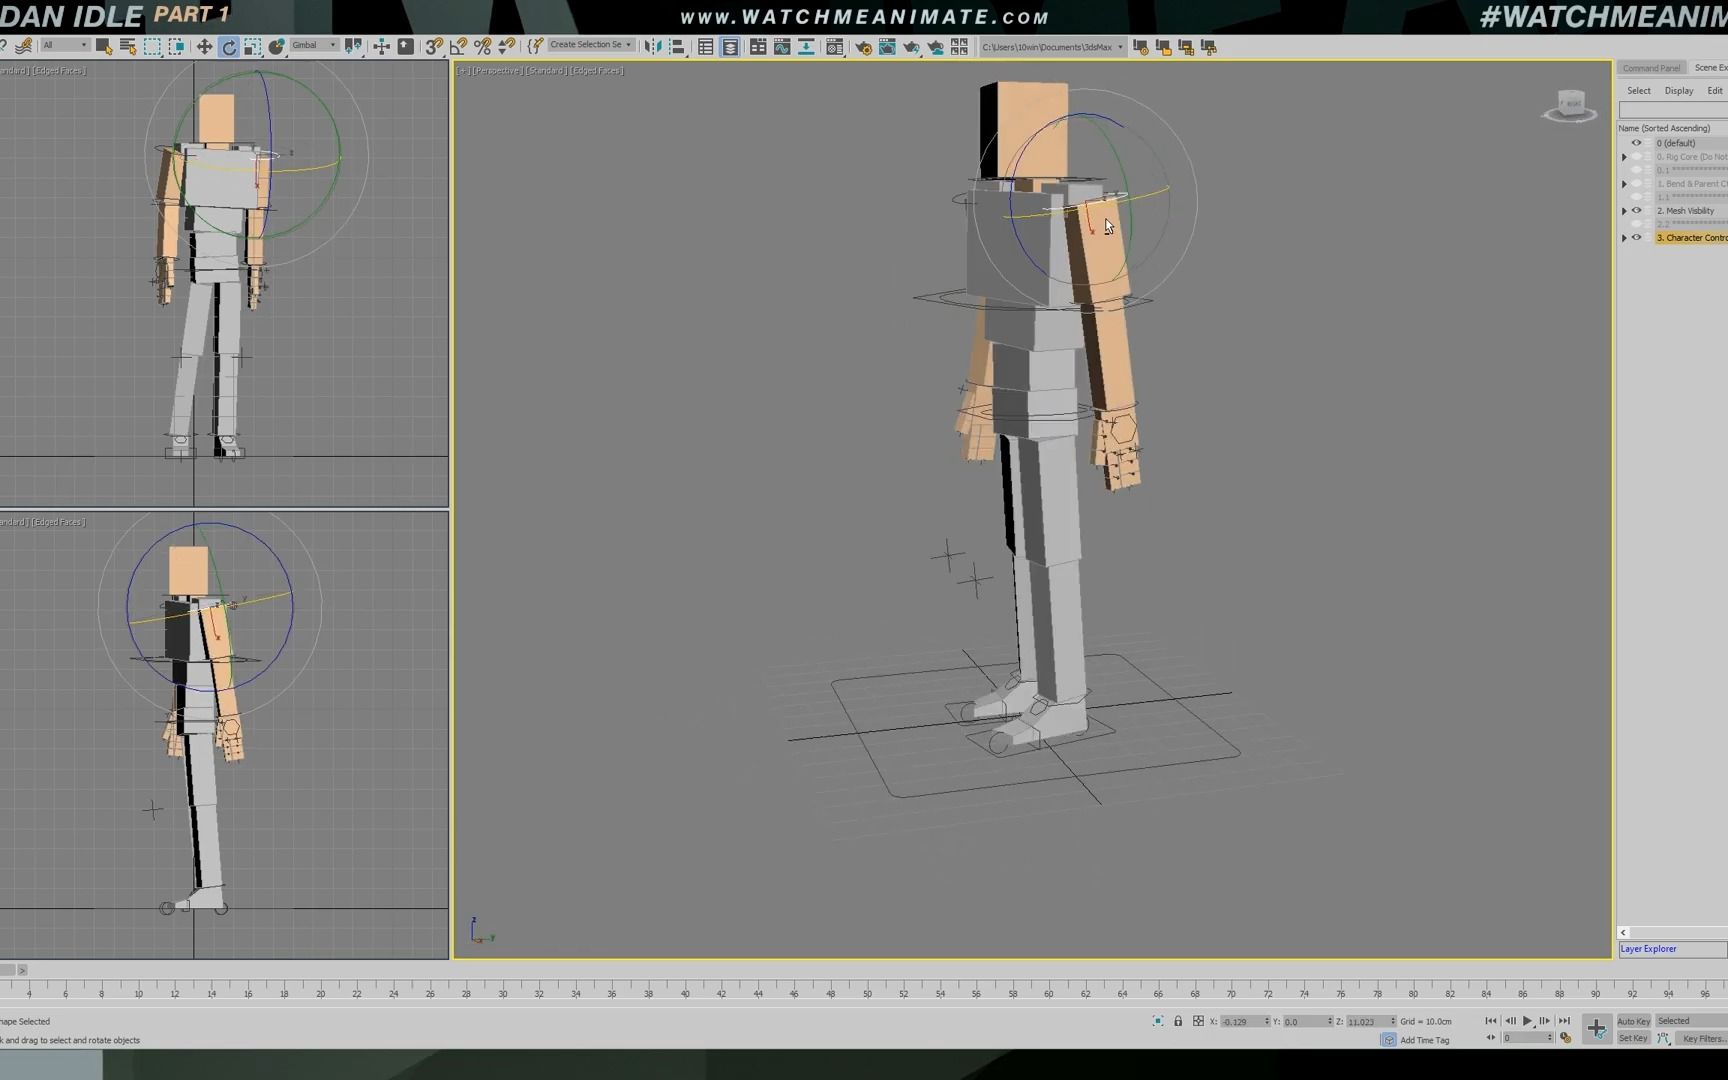Viewport: 1728px width, 1080px height.
Task: Go to end of animation
Action: (1564, 1021)
